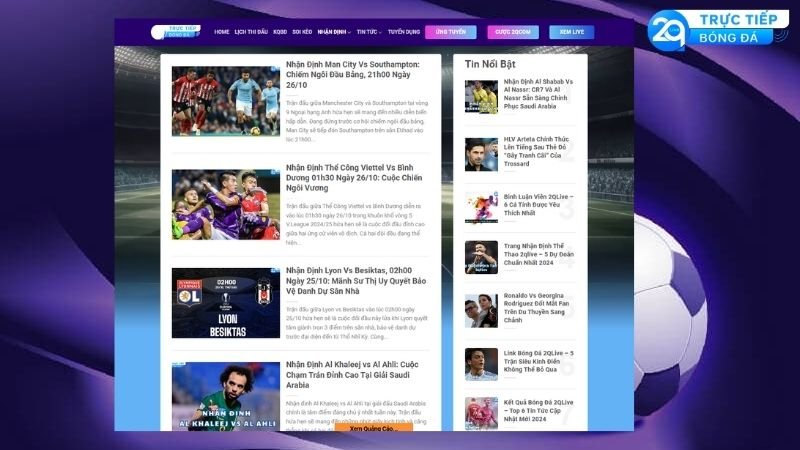Image resolution: width=800 pixels, height=450 pixels.
Task: Open the HOME menu item
Action: point(221,32)
